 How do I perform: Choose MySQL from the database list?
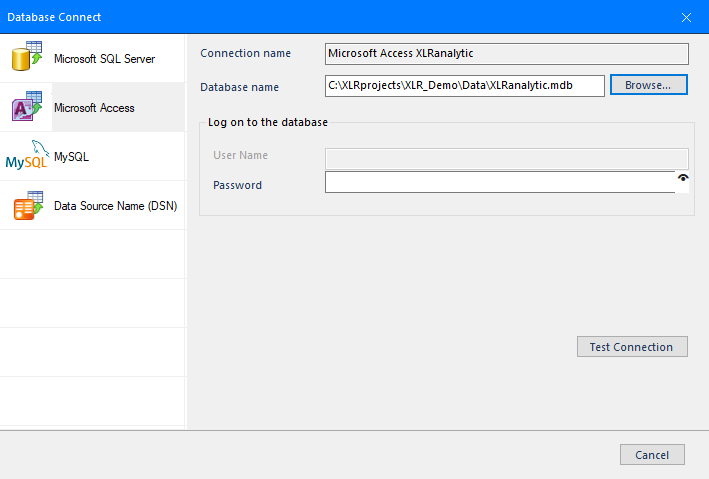(93, 157)
